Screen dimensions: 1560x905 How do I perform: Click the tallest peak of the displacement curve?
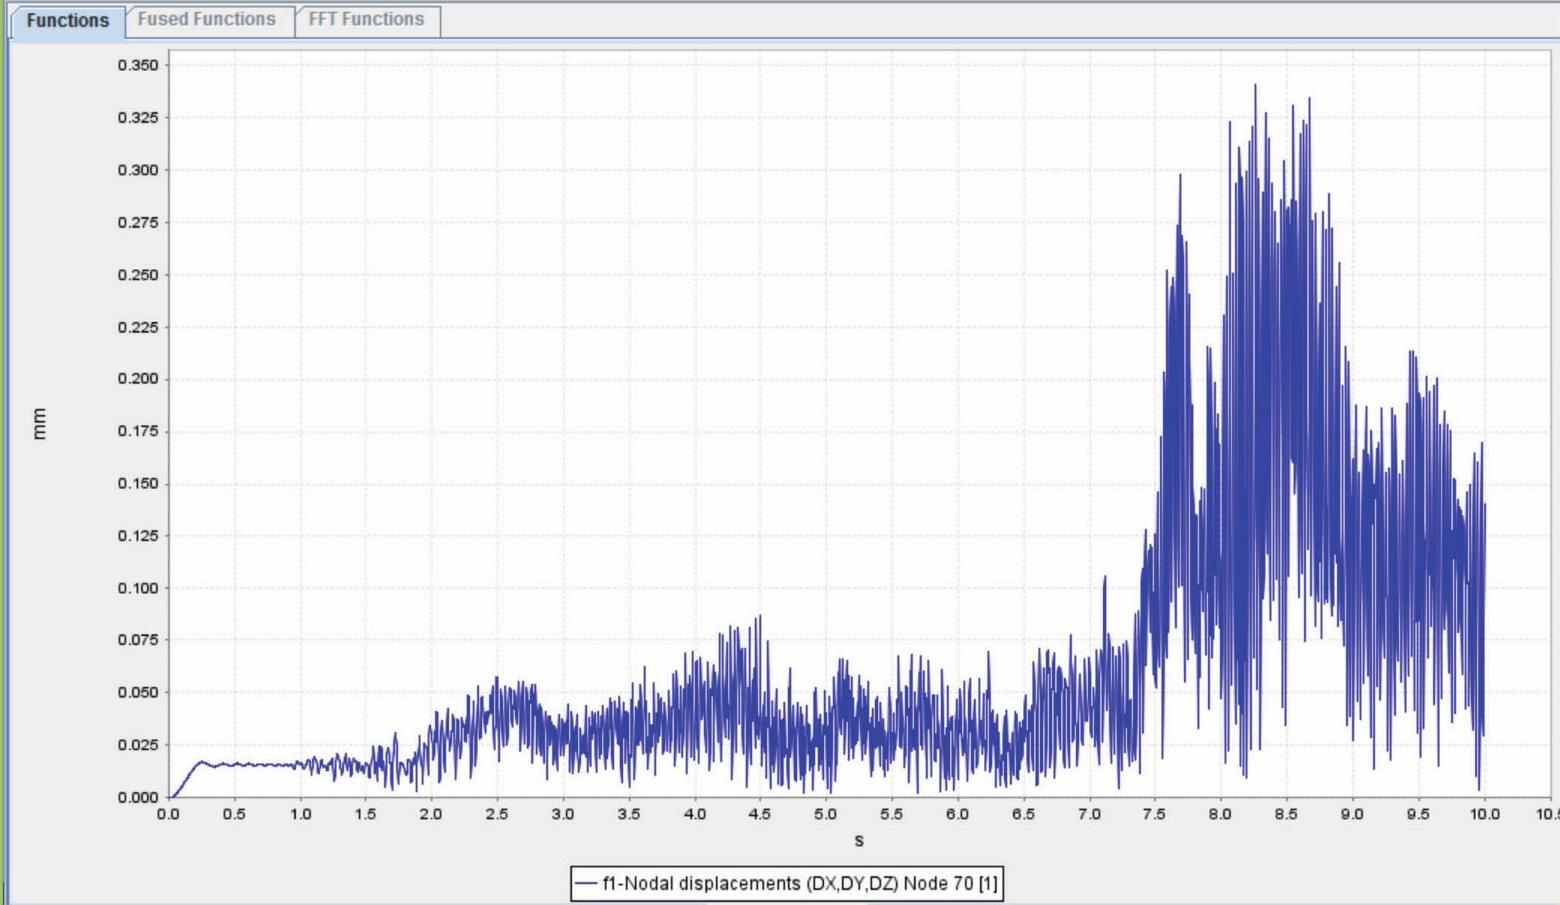(x=1255, y=87)
